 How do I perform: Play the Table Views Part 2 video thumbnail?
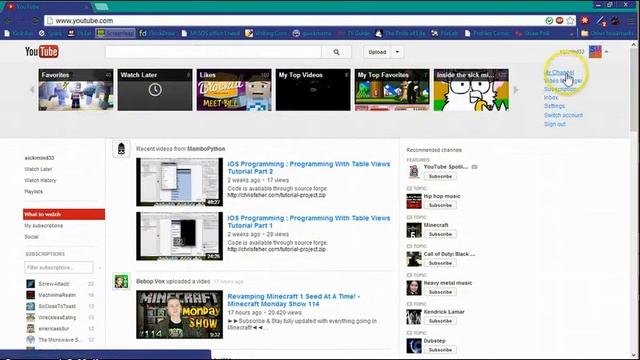pos(180,182)
